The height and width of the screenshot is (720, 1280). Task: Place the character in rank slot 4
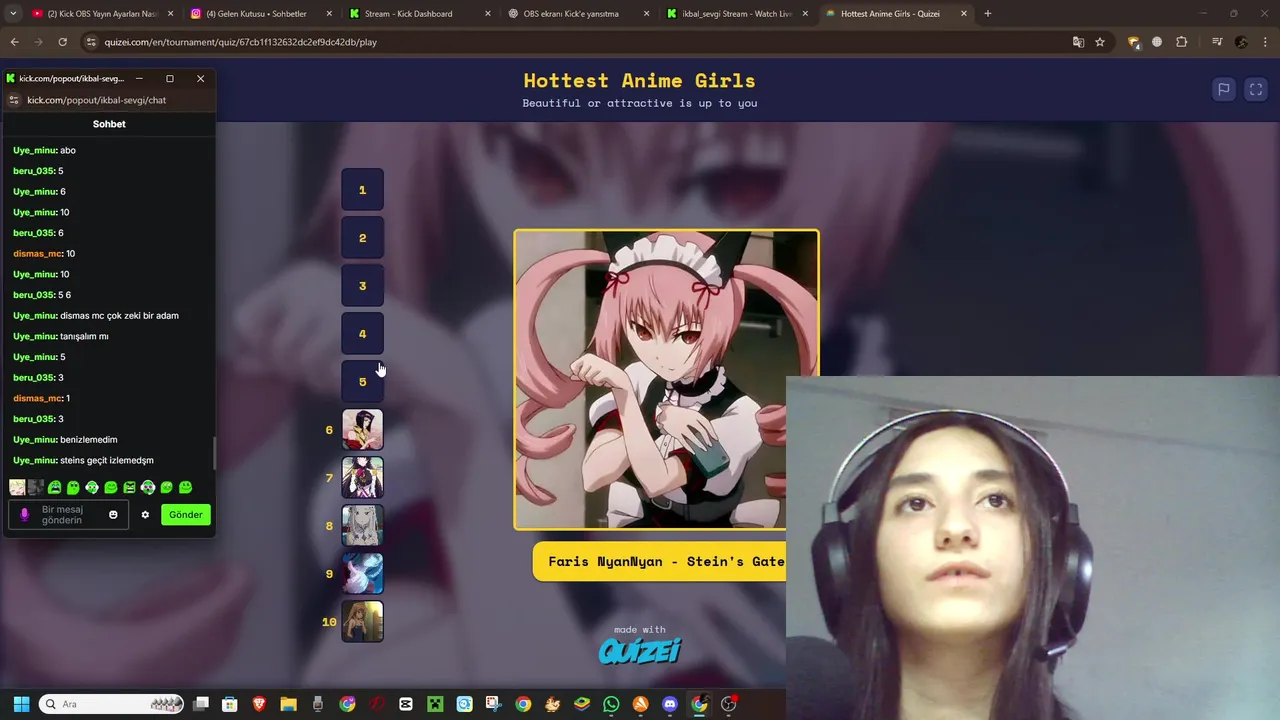click(x=362, y=334)
